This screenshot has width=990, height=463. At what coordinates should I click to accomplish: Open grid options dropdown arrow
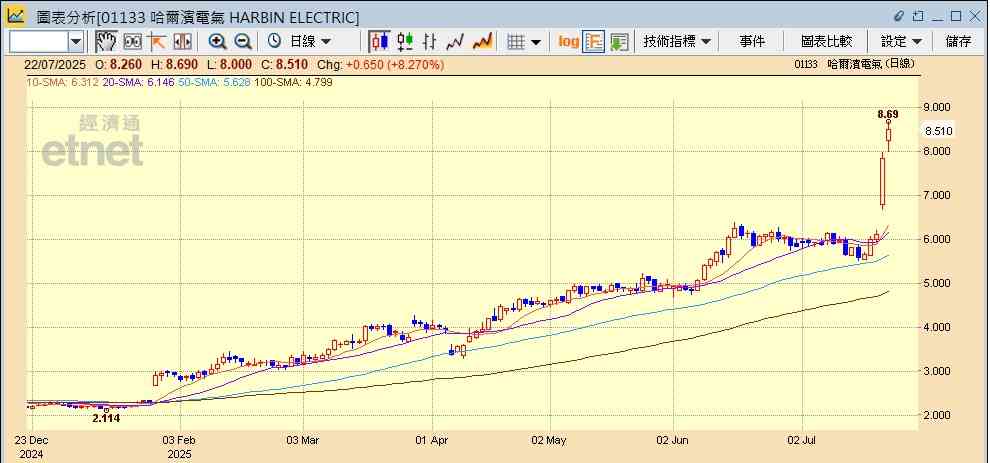point(536,42)
